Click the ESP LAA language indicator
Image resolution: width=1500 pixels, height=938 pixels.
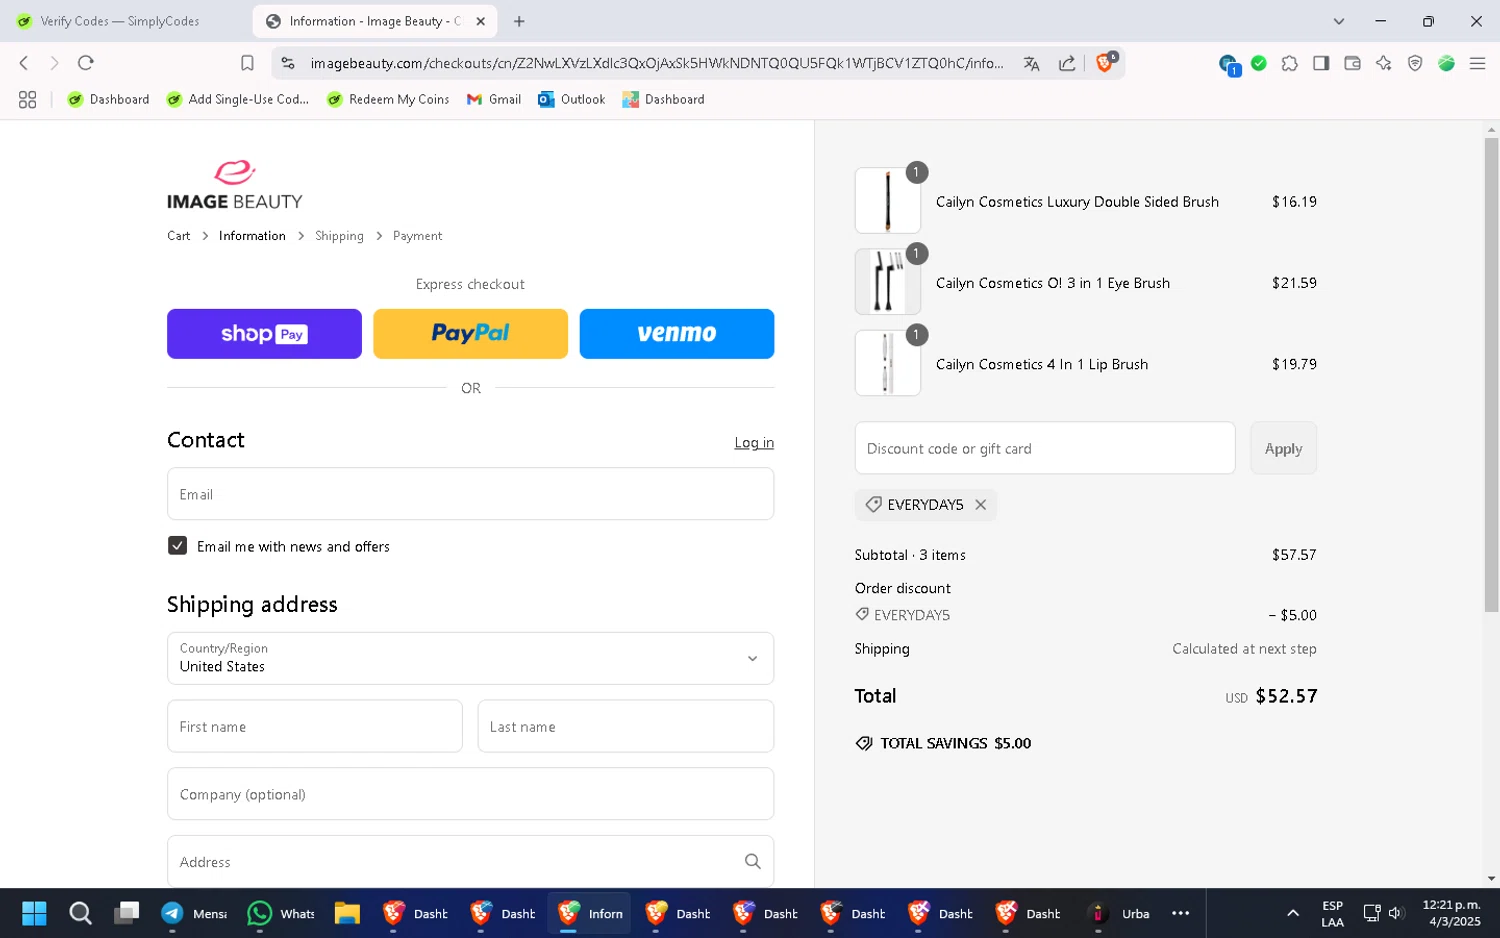(1333, 913)
